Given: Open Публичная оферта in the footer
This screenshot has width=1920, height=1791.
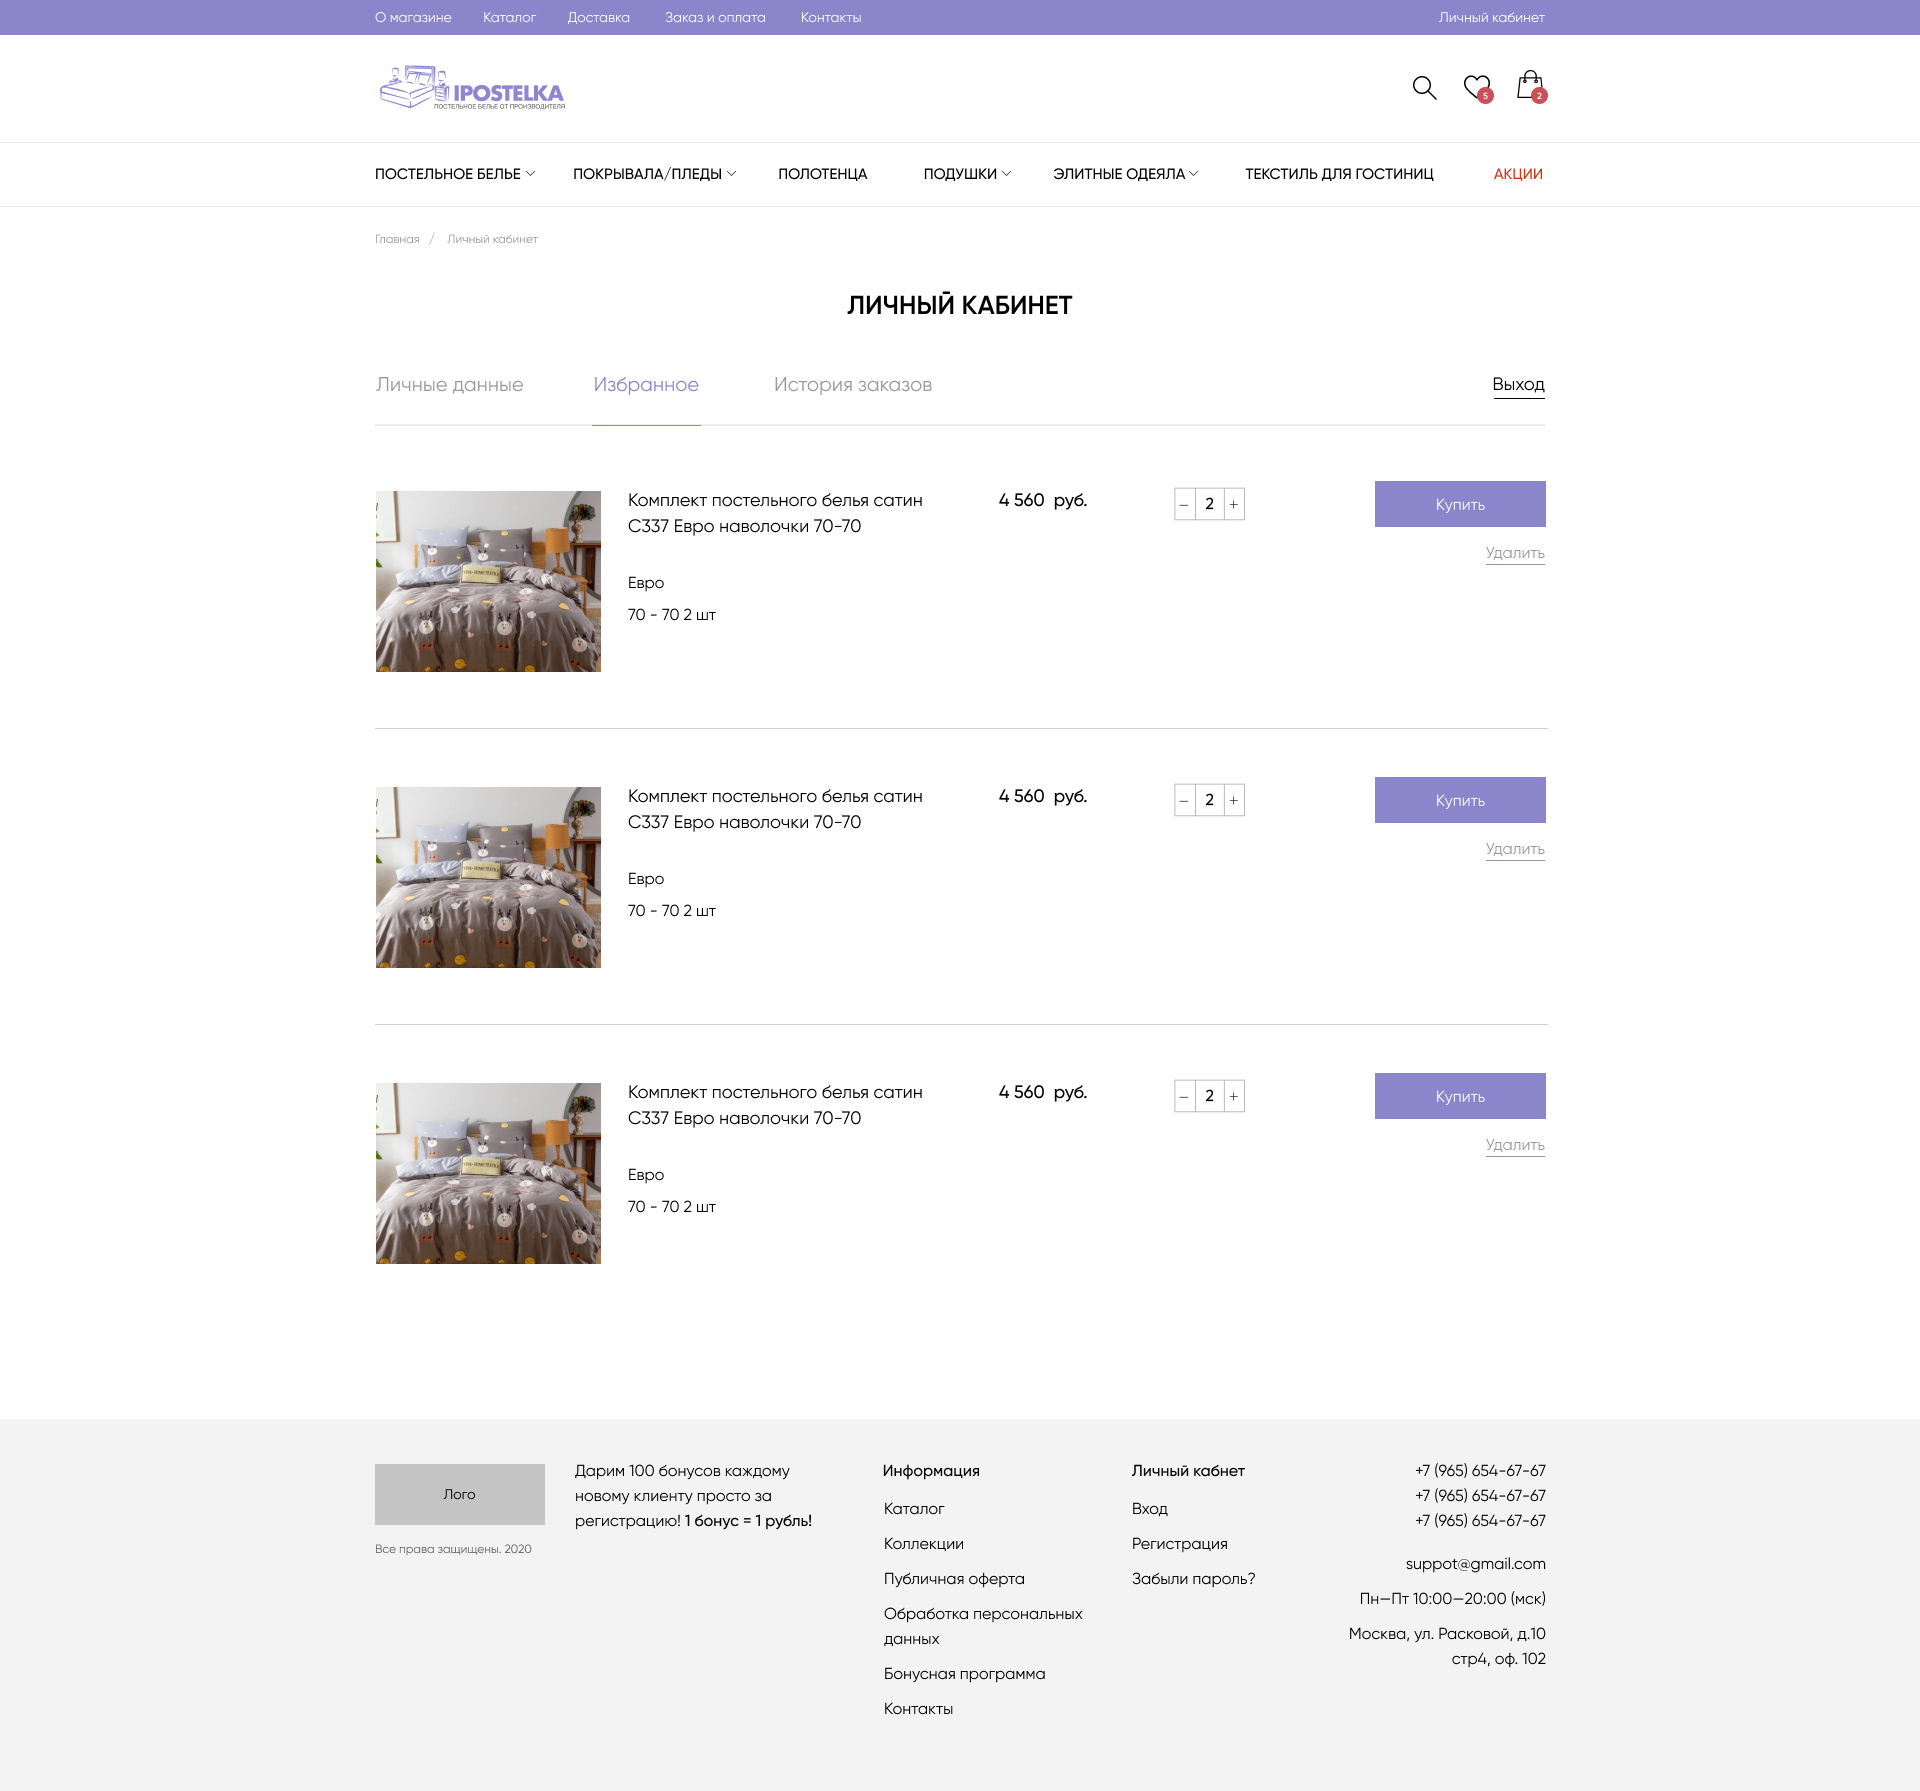Looking at the screenshot, I should point(954,1579).
